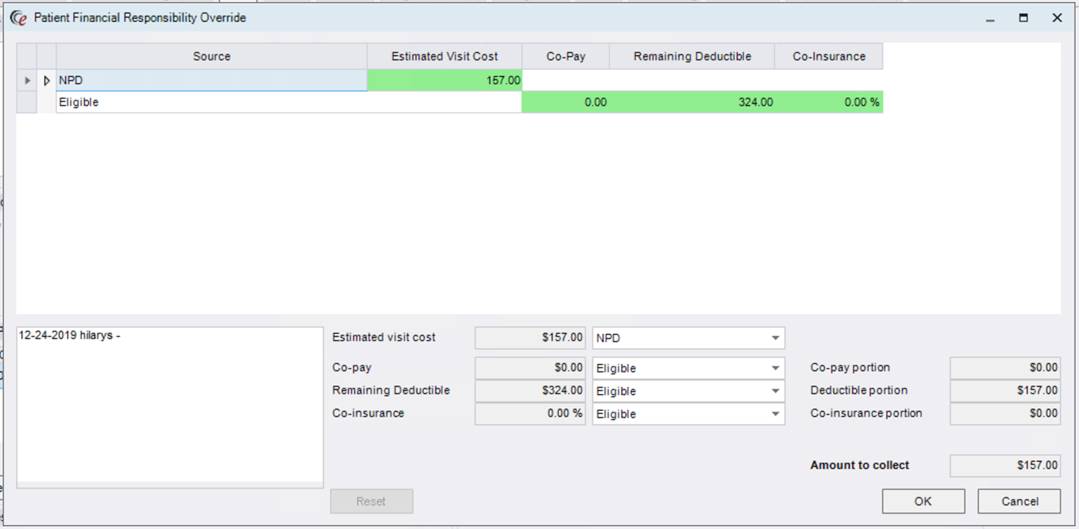Expand the NPD row triangle

pyautogui.click(x=46, y=80)
